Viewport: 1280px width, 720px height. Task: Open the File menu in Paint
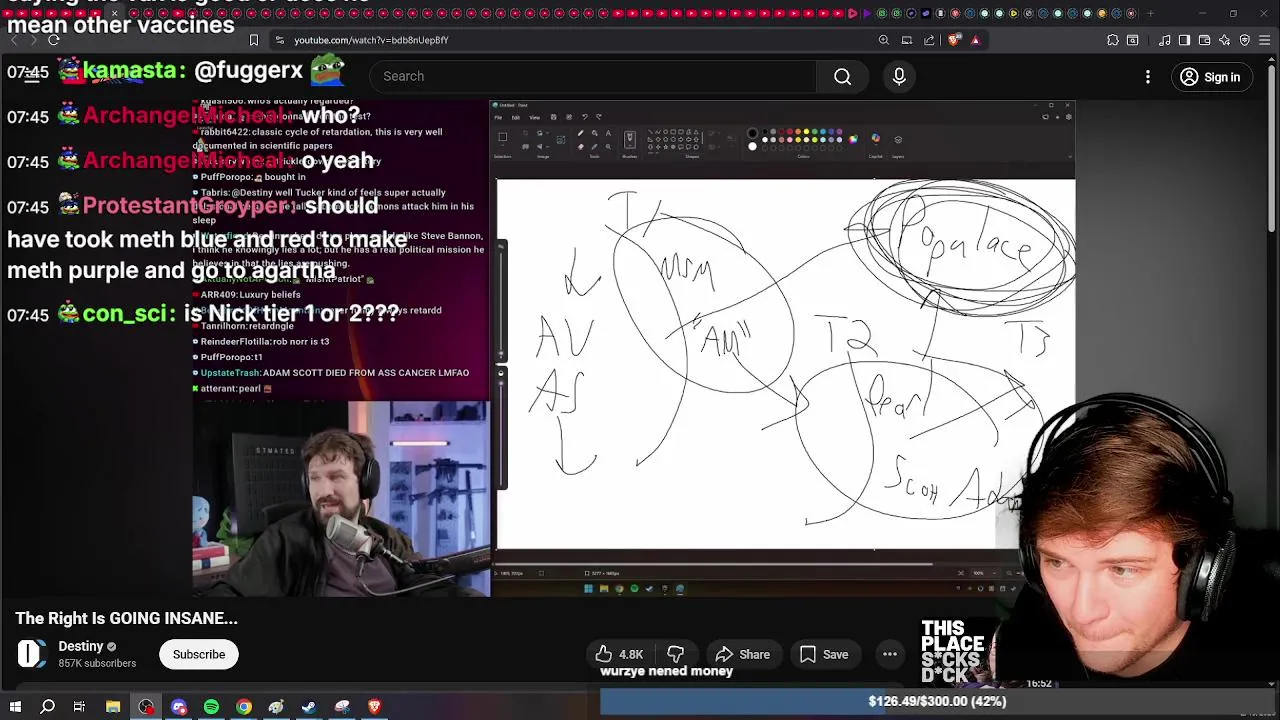[498, 117]
